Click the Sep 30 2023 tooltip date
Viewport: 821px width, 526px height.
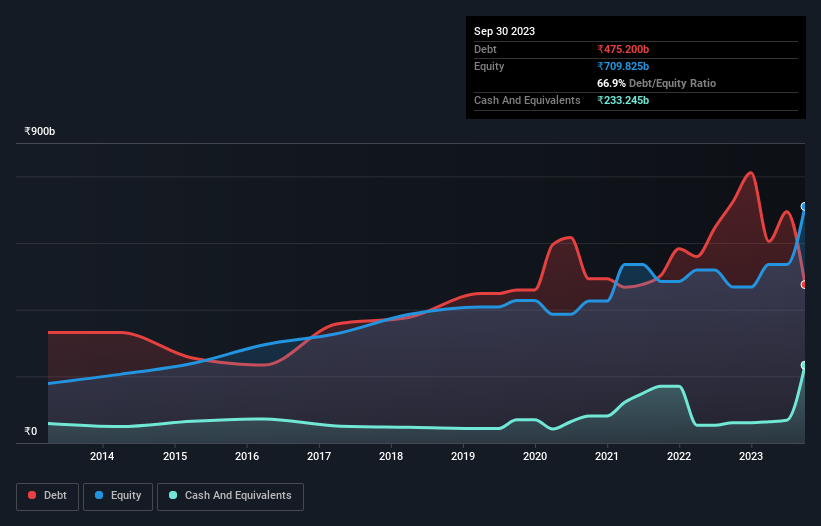[504, 31]
